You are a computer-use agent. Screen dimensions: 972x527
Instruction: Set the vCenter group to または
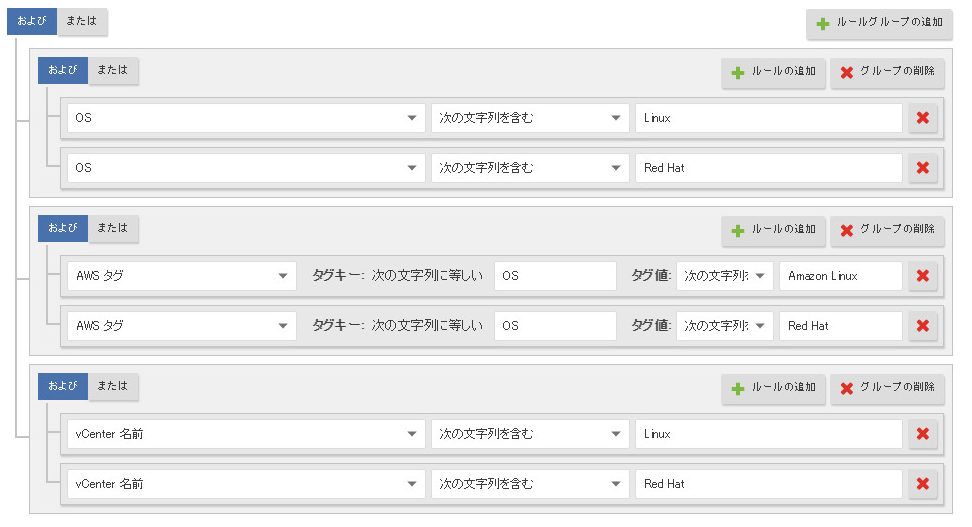[113, 386]
